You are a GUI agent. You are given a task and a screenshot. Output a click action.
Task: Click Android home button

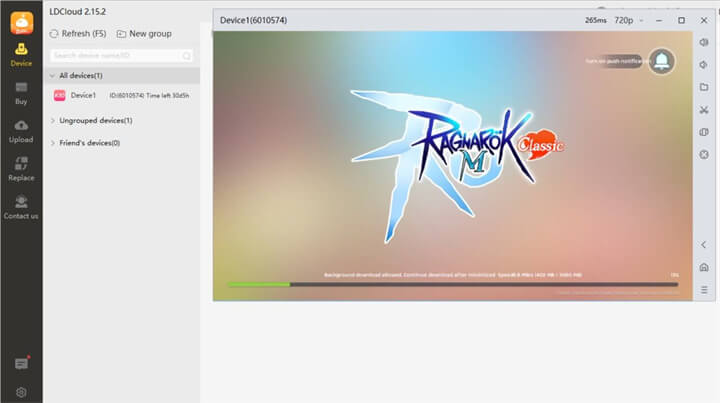704,267
